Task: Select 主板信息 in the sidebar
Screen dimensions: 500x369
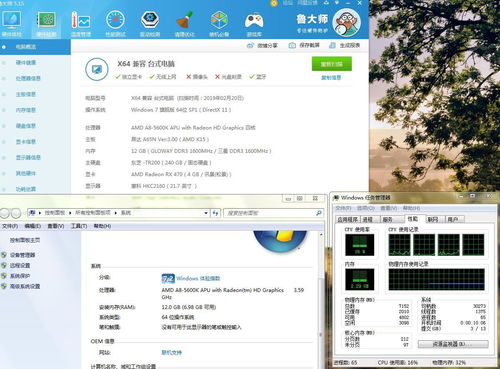Action: 26,94
